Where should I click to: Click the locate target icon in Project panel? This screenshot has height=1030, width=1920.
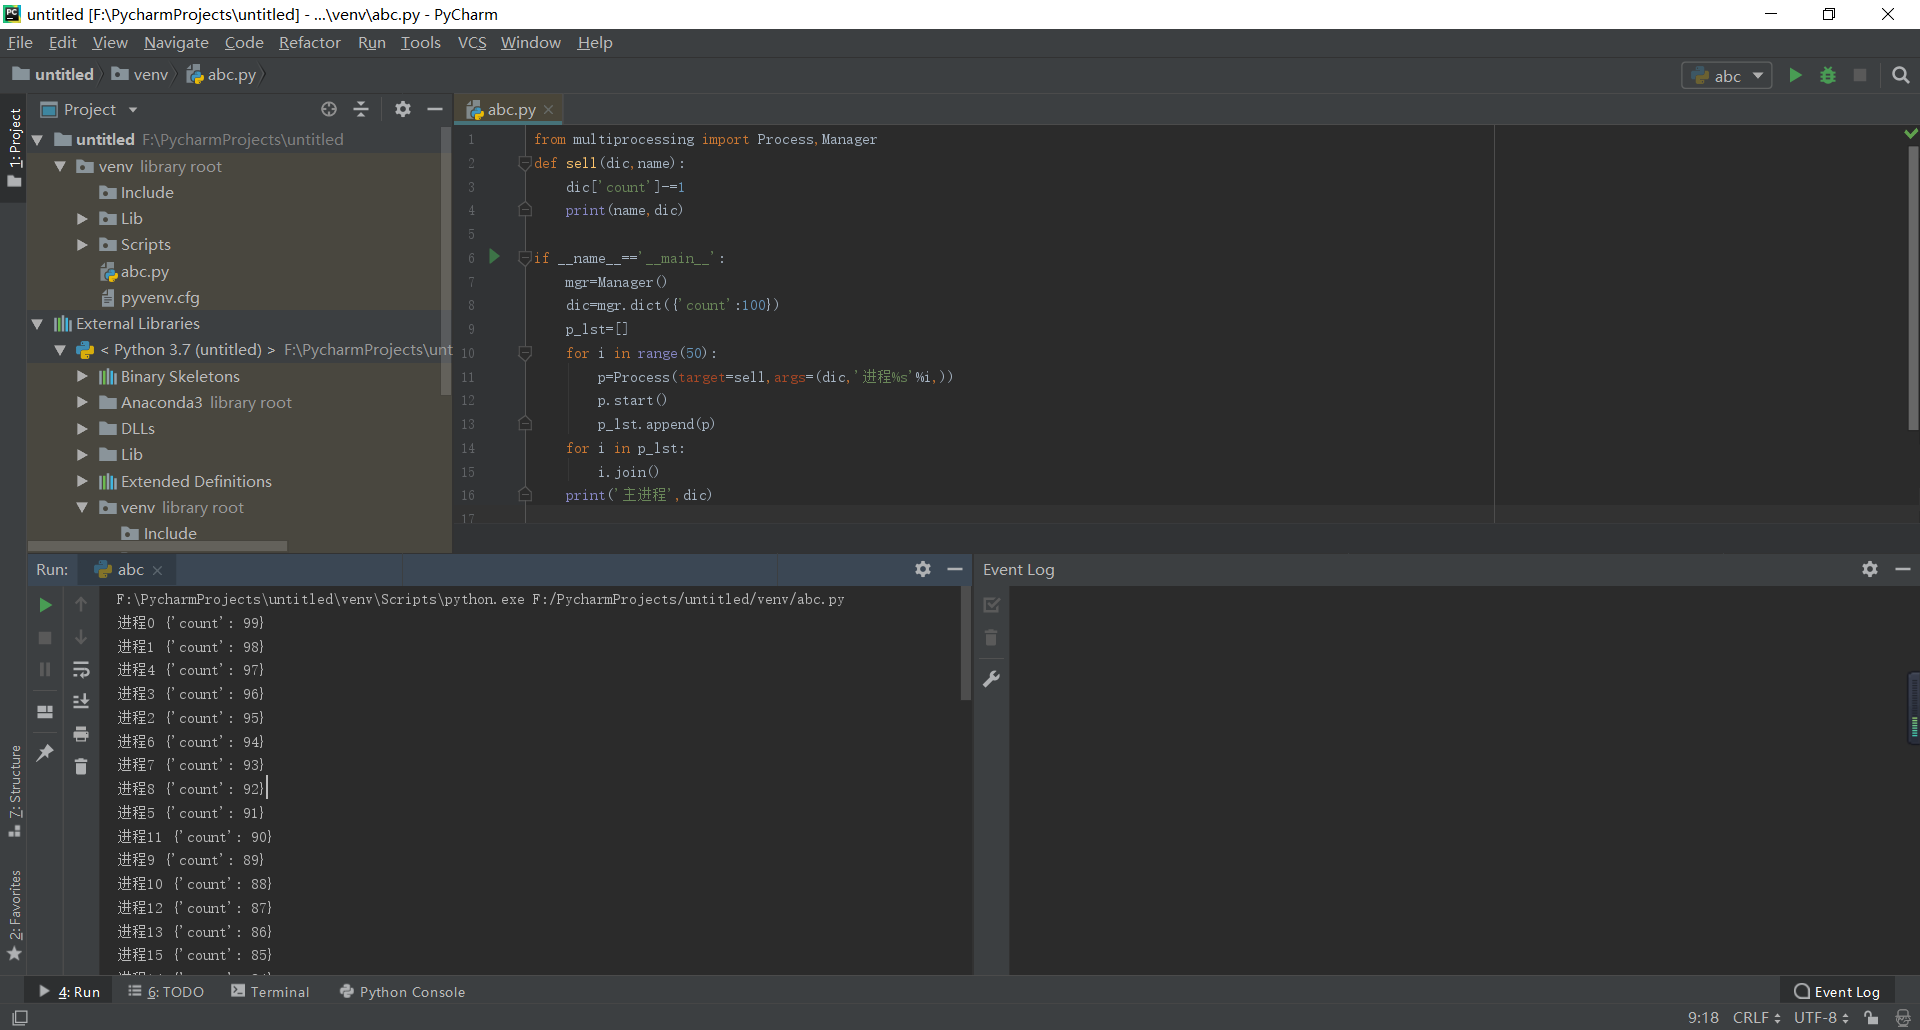(x=329, y=109)
